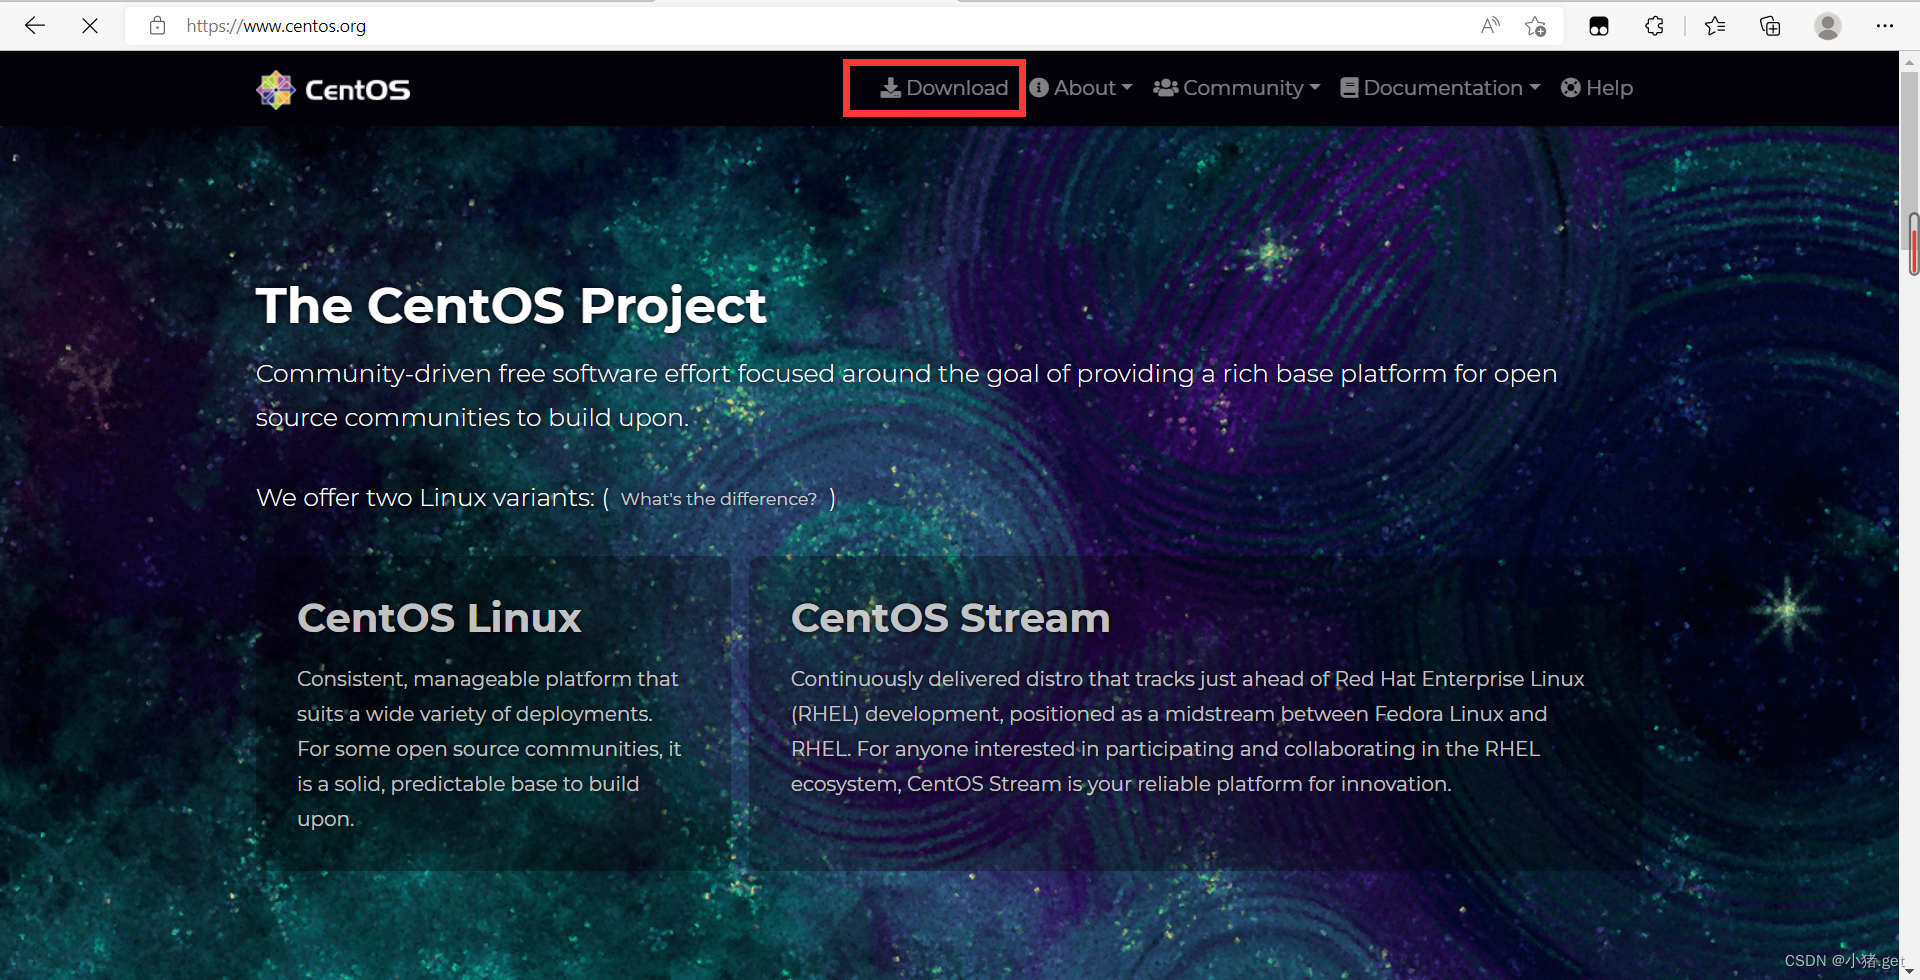This screenshot has width=1920, height=980.
Task: Click the scrollbar down arrow
Action: (x=1909, y=970)
